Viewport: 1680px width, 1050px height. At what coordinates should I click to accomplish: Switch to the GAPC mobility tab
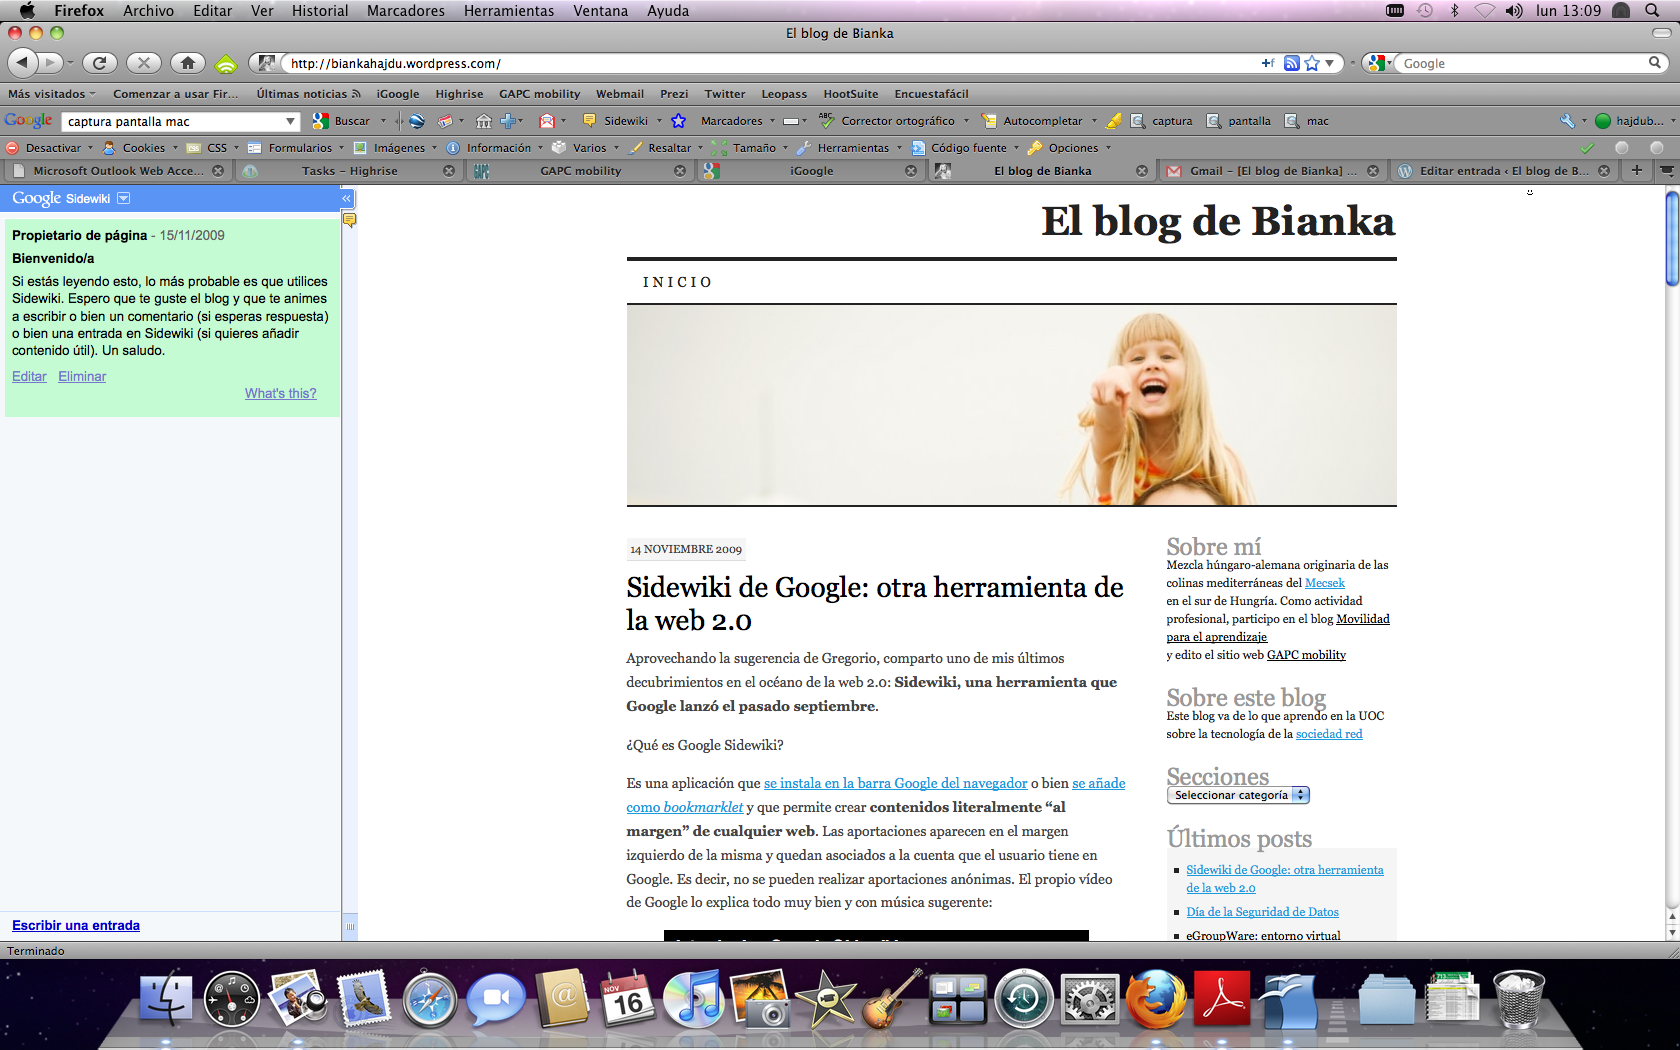[580, 171]
